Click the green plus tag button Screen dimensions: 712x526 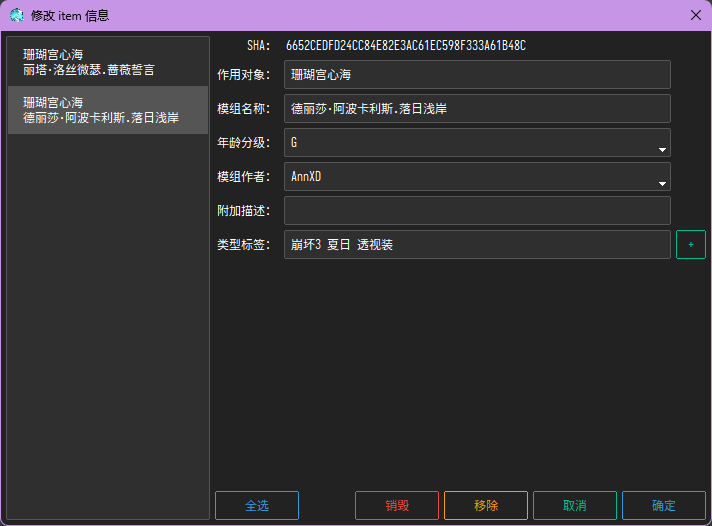(x=691, y=244)
